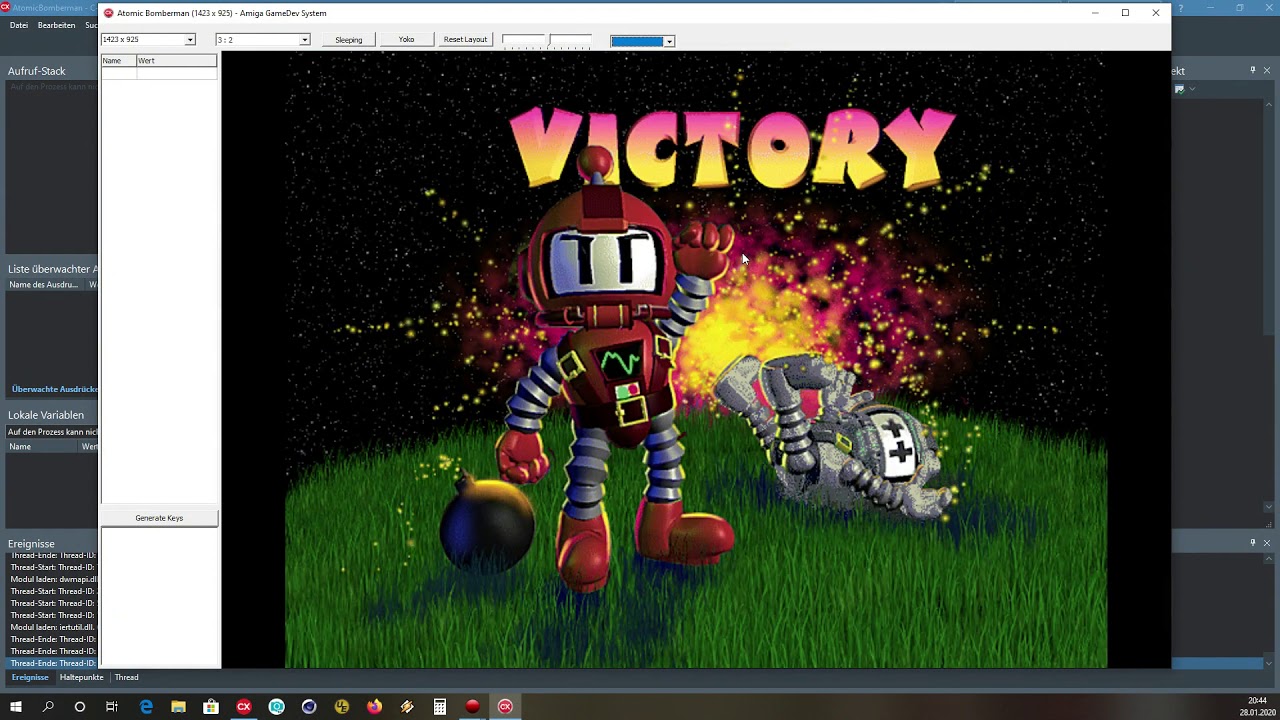Screen dimensions: 1280x720
Task: Click the blue color swatch field
Action: [x=637, y=41]
